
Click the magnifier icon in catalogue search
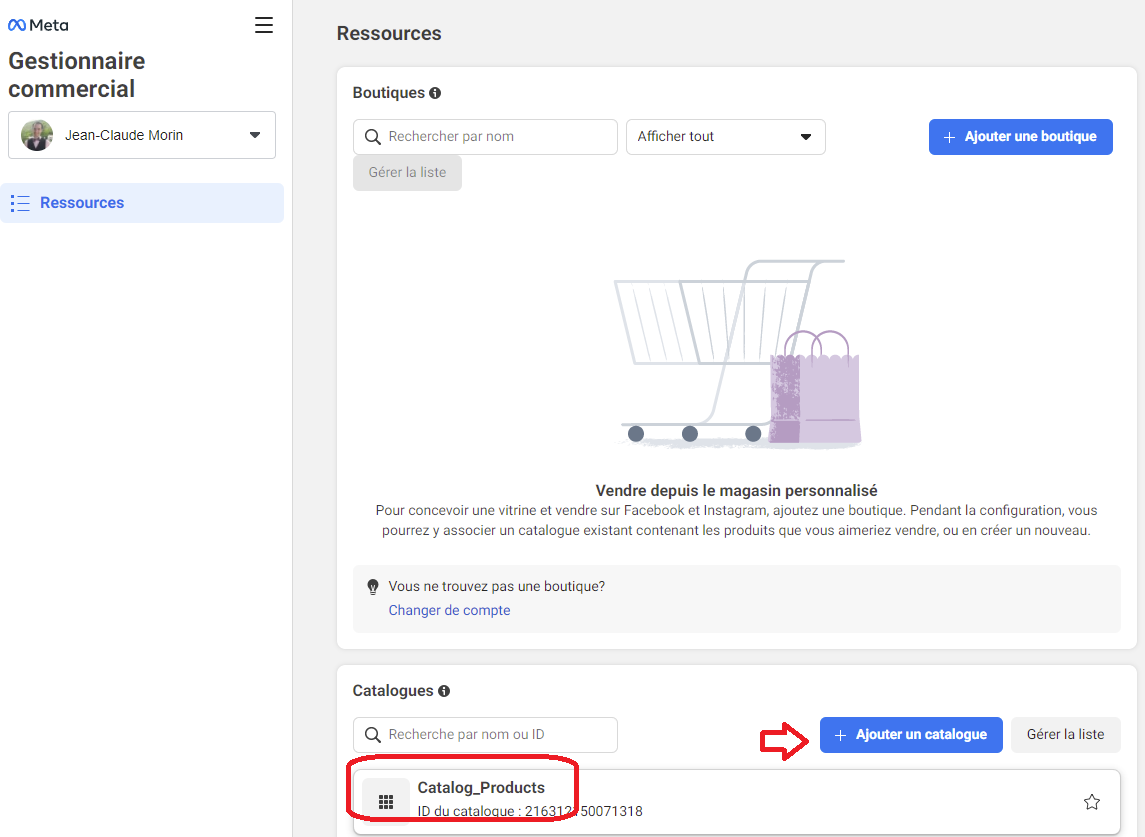372,735
